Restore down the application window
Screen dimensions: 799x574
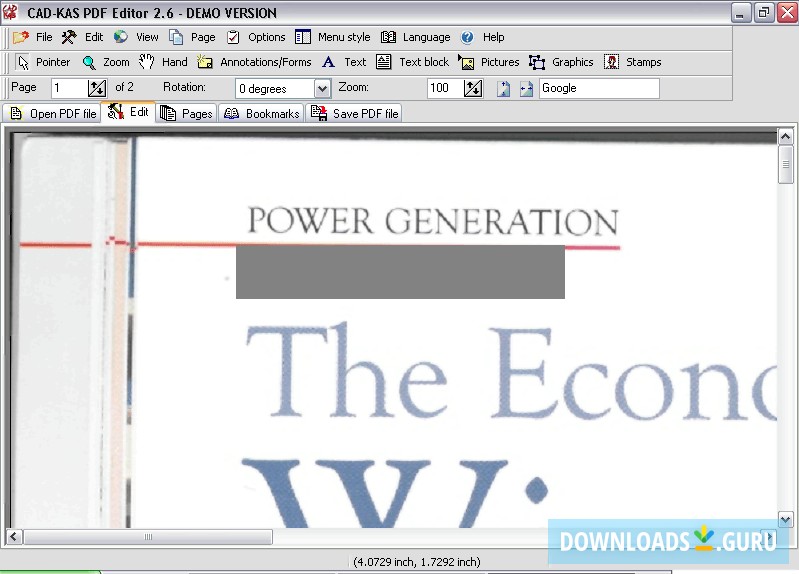pos(763,13)
